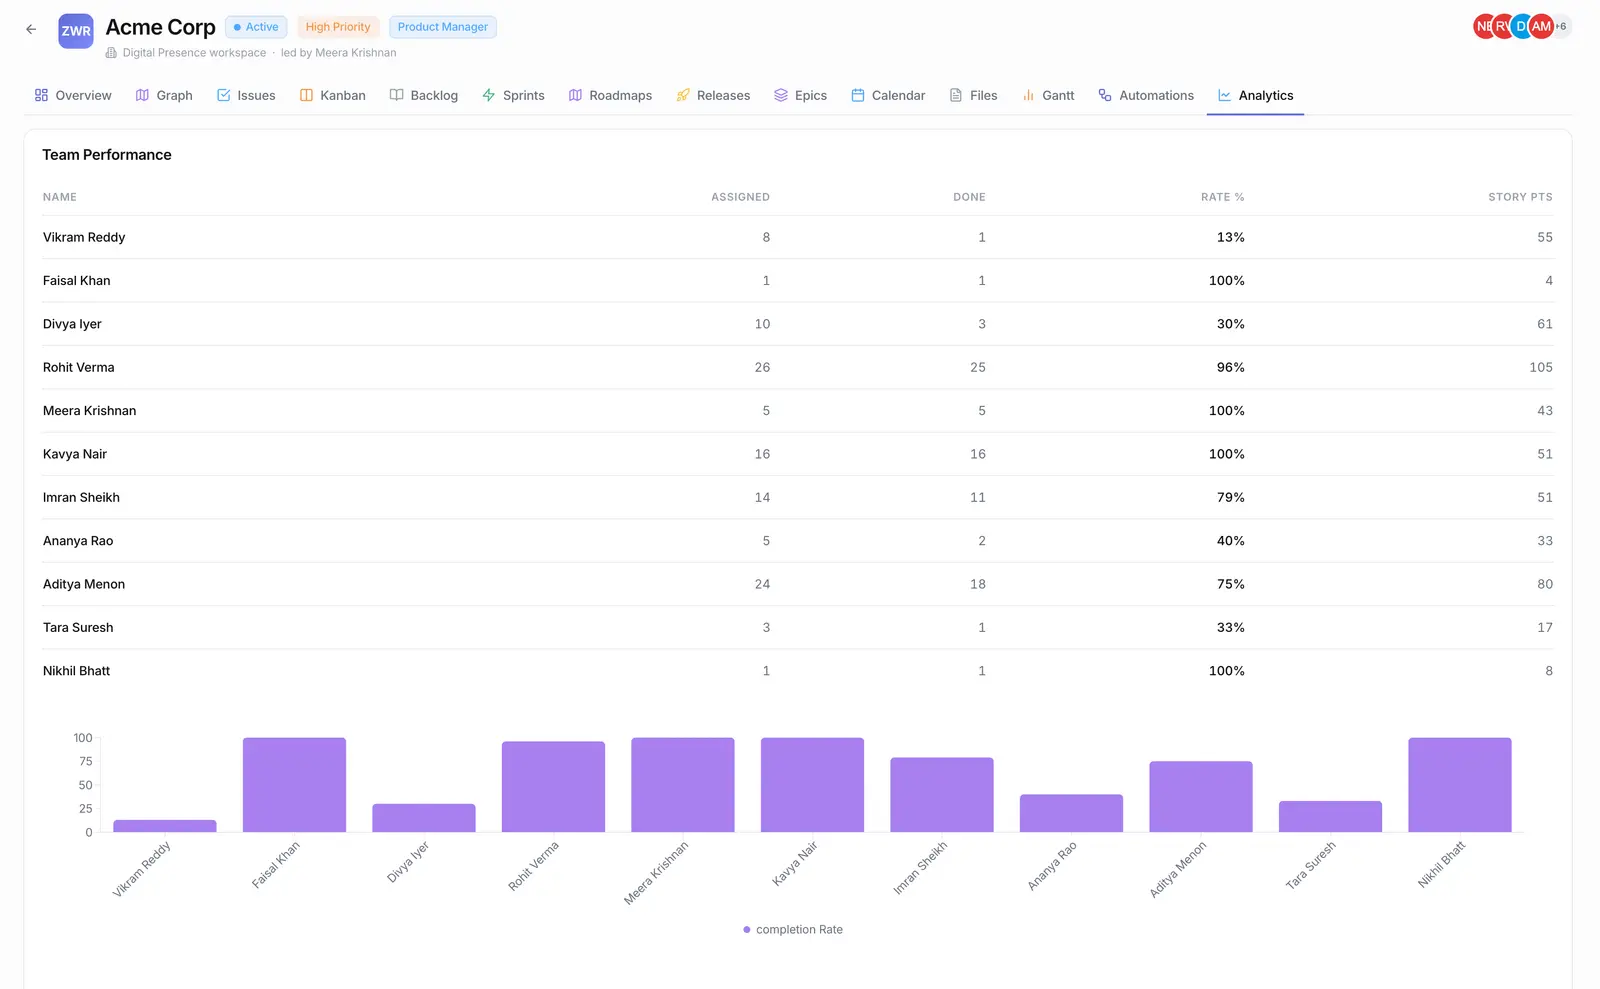Click the Graph map icon
Image resolution: width=1600 pixels, height=989 pixels.
click(x=142, y=95)
